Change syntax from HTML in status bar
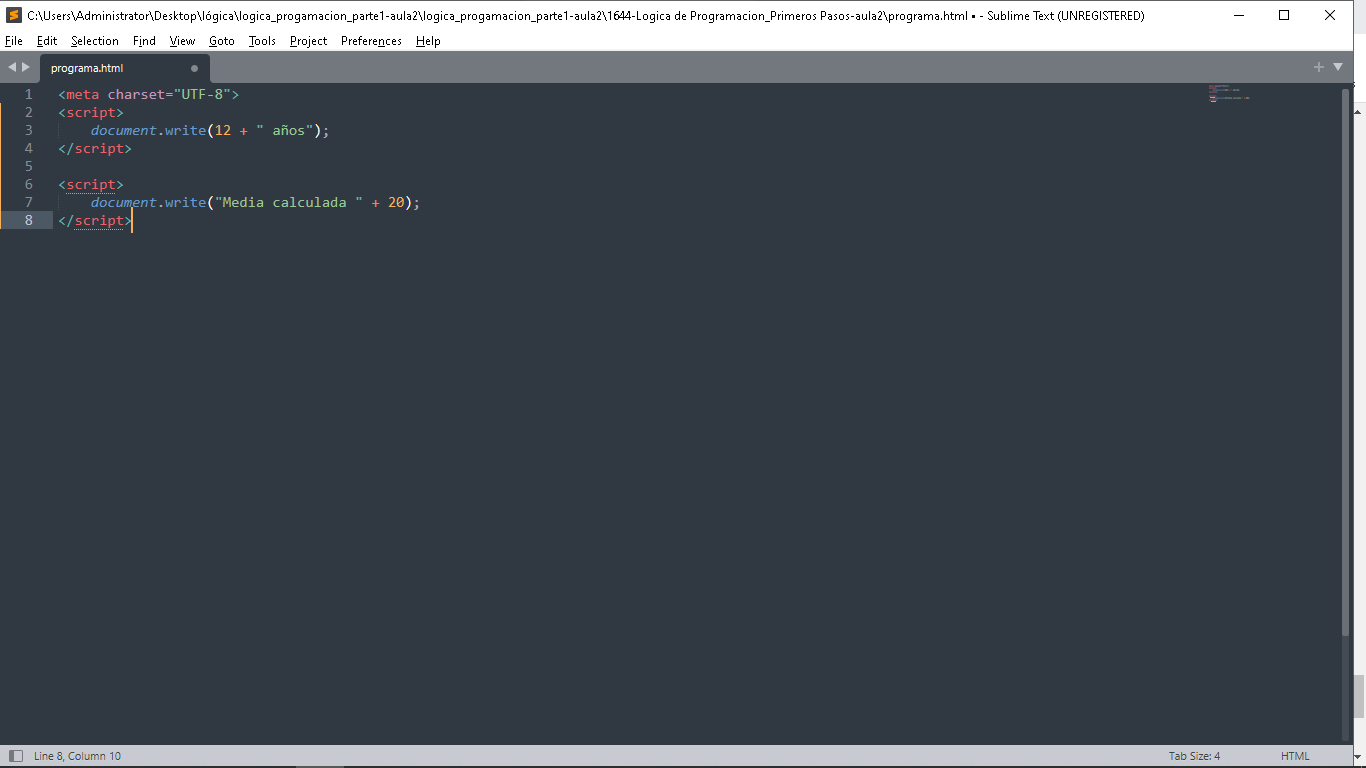 (x=1295, y=756)
